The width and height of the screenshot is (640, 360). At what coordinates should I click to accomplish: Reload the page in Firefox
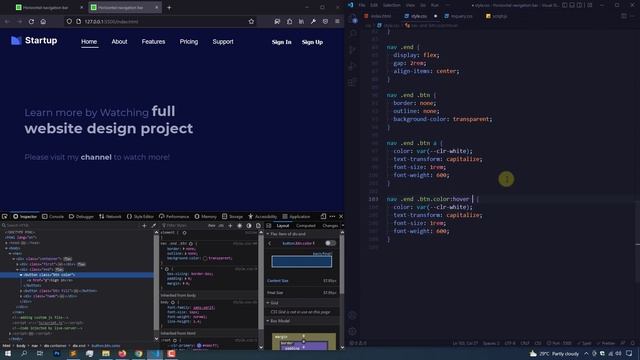[x=31, y=22]
